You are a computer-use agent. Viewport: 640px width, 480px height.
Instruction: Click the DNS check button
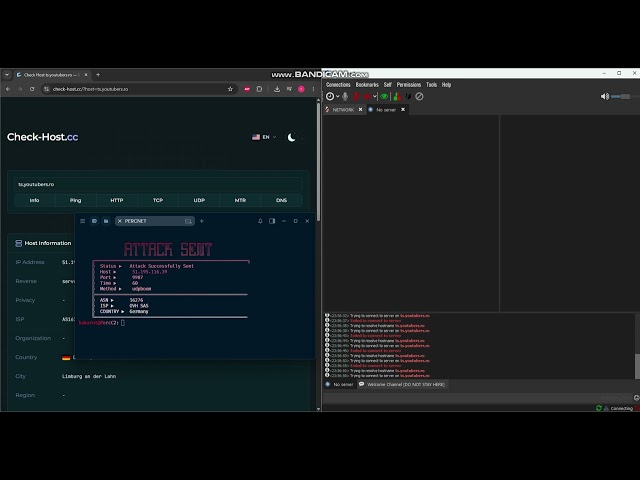pyautogui.click(x=281, y=200)
